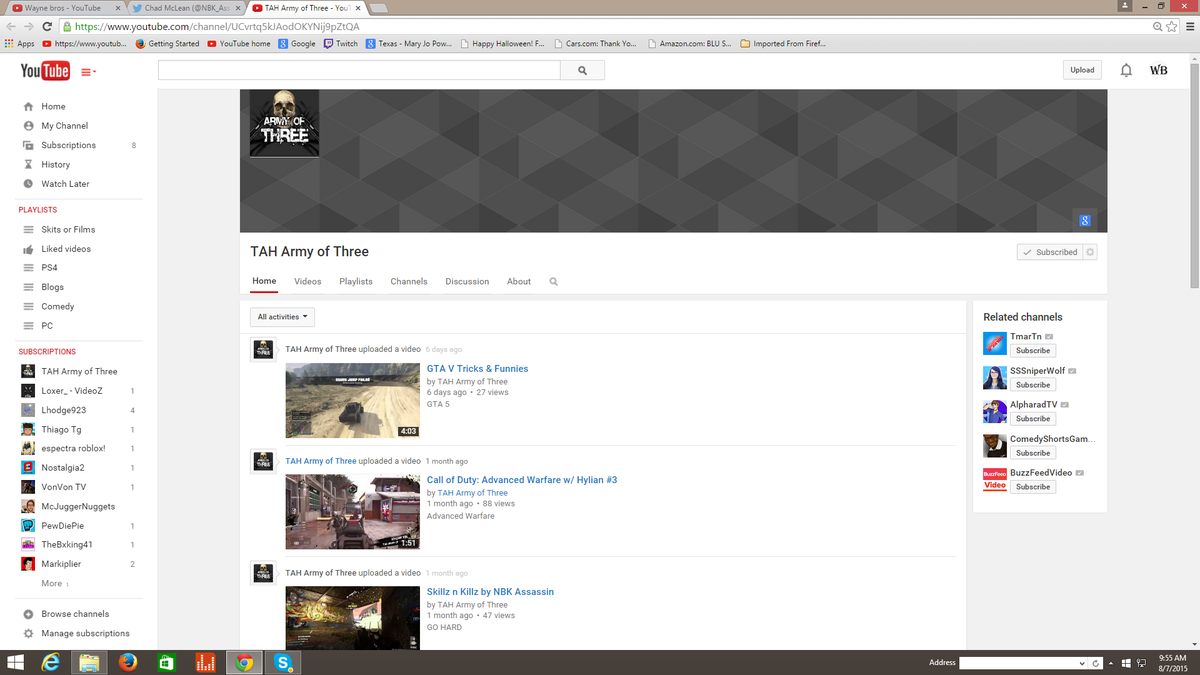Open Call of Duty: Advanced Warfare w/ Hylian #3
1200x675 pixels.
(522, 480)
